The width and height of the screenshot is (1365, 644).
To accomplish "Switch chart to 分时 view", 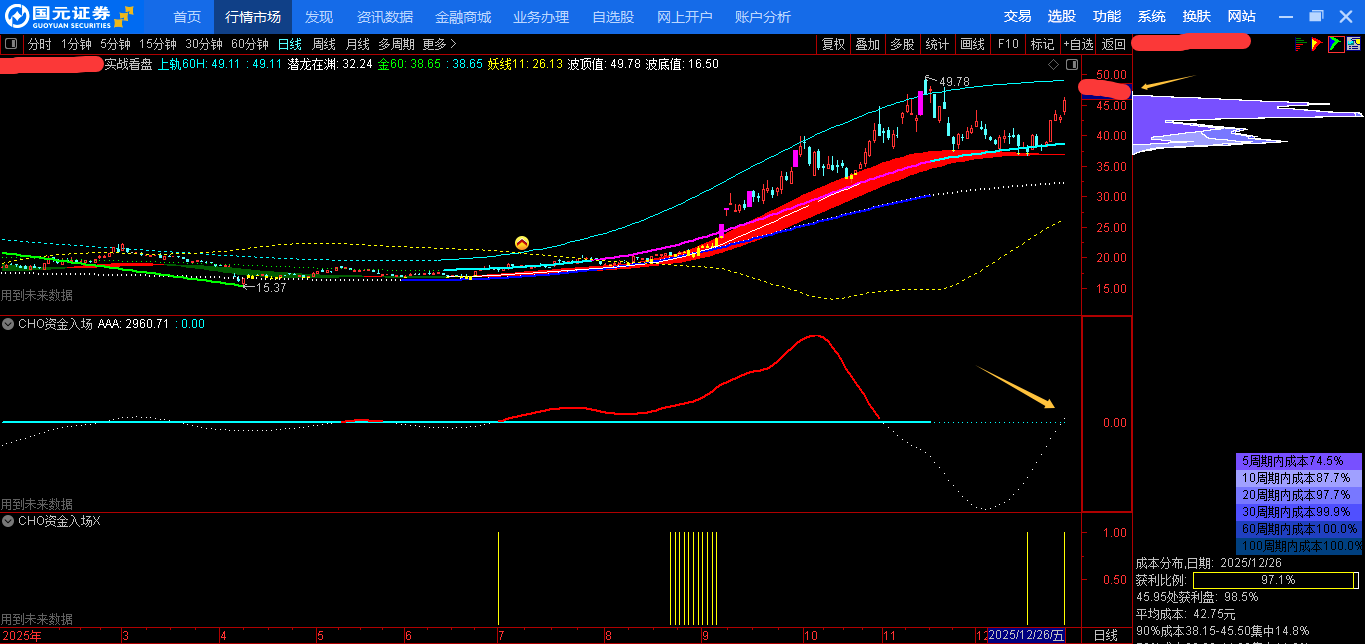I will pos(39,44).
